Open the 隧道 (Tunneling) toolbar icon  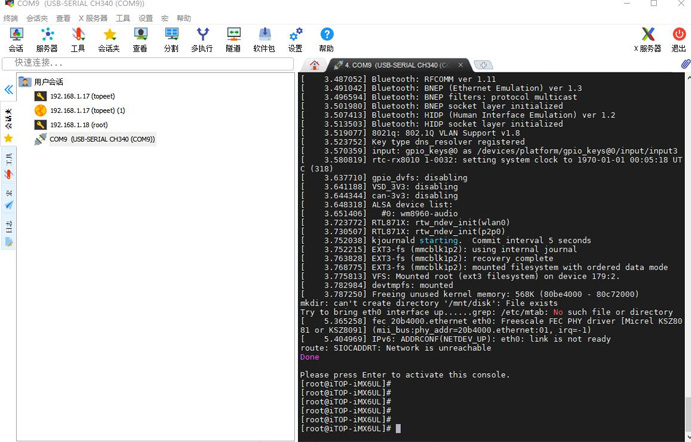pos(233,39)
